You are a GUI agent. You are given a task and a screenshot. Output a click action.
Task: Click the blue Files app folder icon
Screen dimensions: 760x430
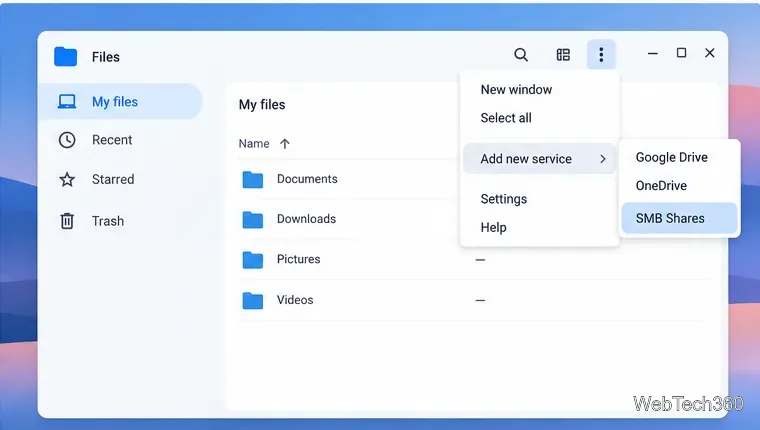[65, 57]
